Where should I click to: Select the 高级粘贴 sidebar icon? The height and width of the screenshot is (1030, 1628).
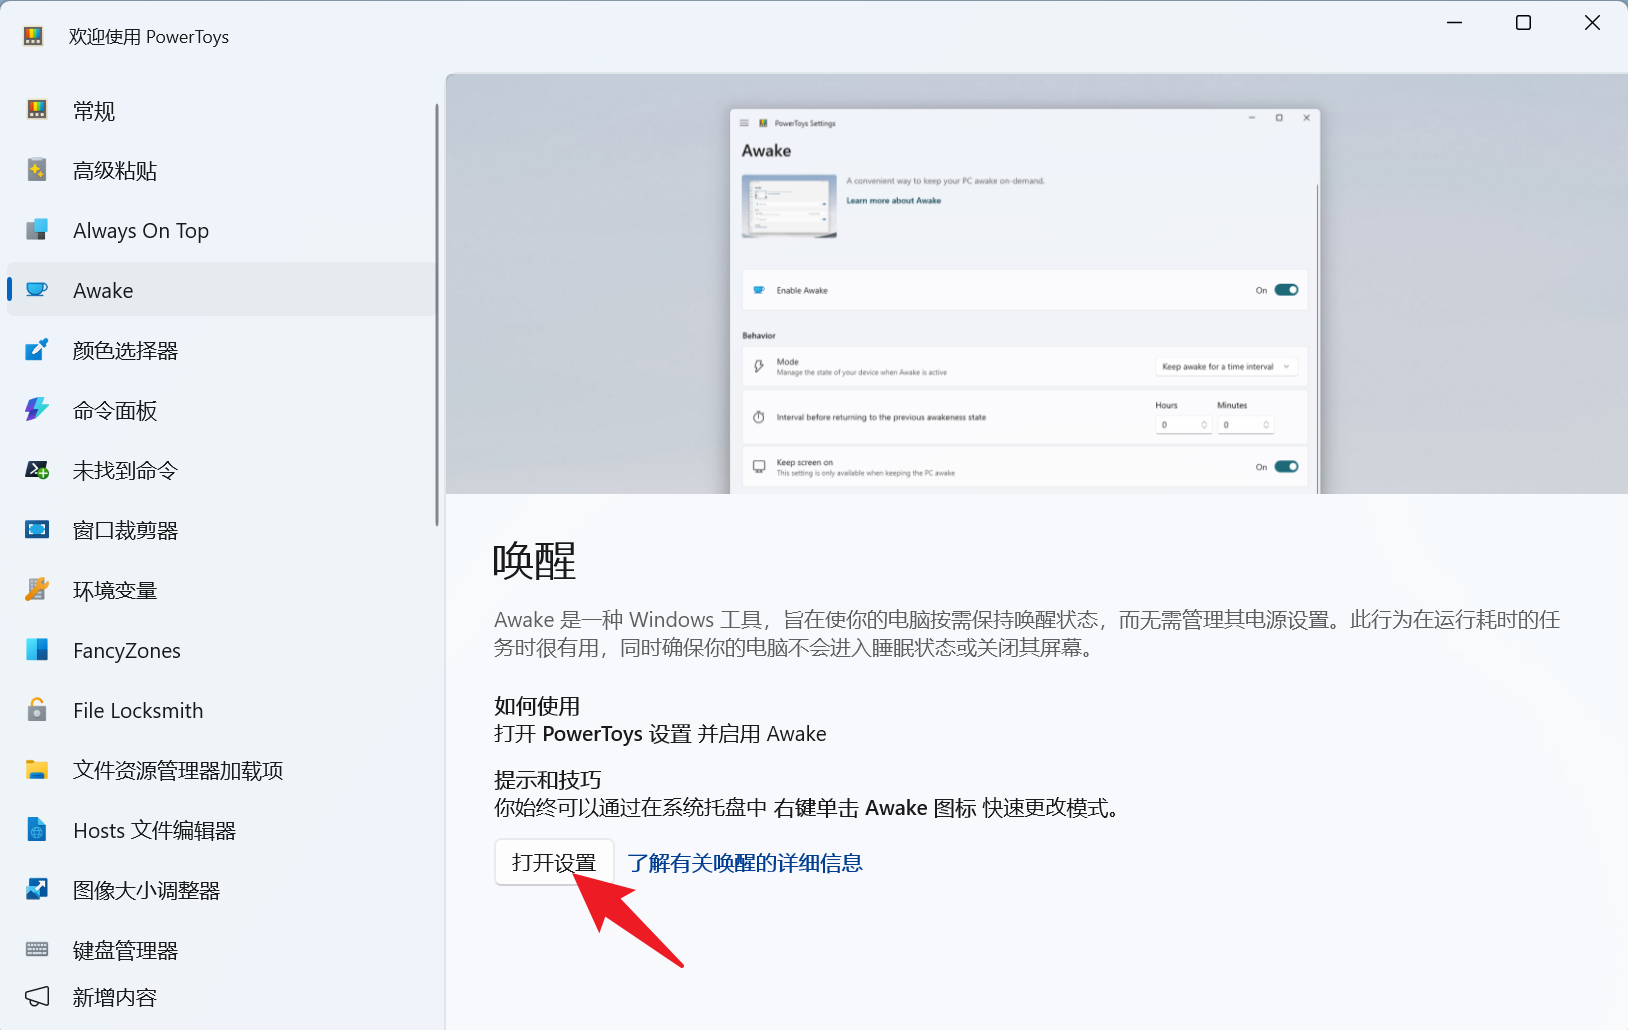tap(37, 170)
